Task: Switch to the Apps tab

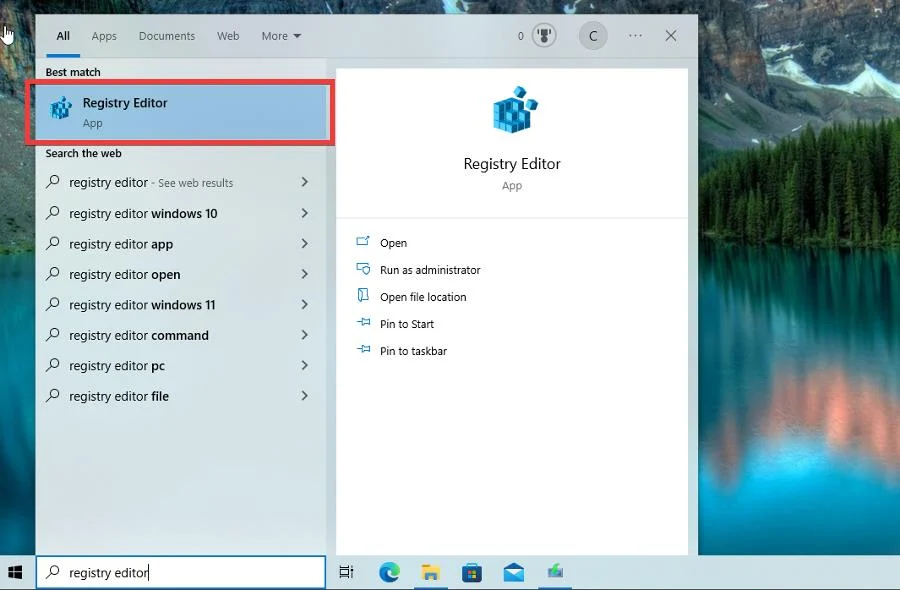Action: (x=104, y=36)
